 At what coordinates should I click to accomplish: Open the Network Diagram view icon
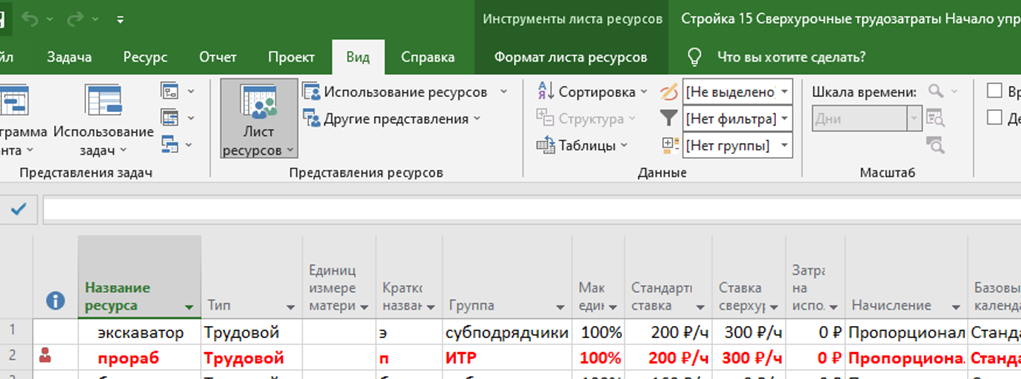170,91
